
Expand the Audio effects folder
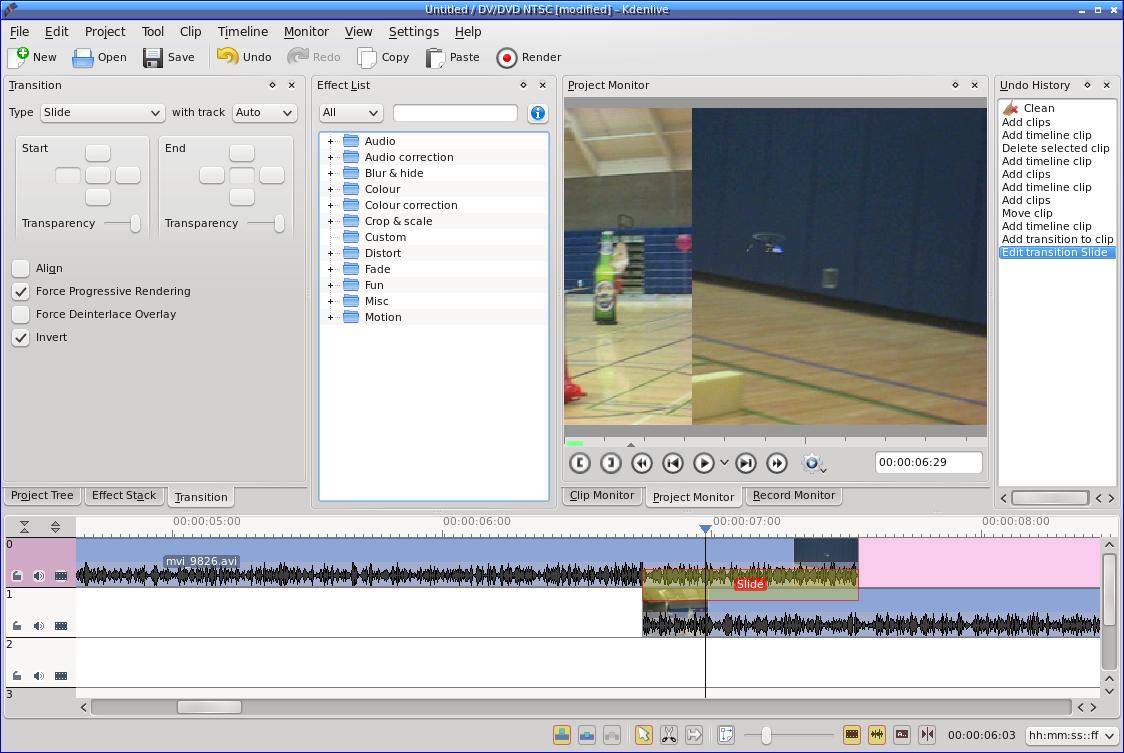tap(330, 141)
